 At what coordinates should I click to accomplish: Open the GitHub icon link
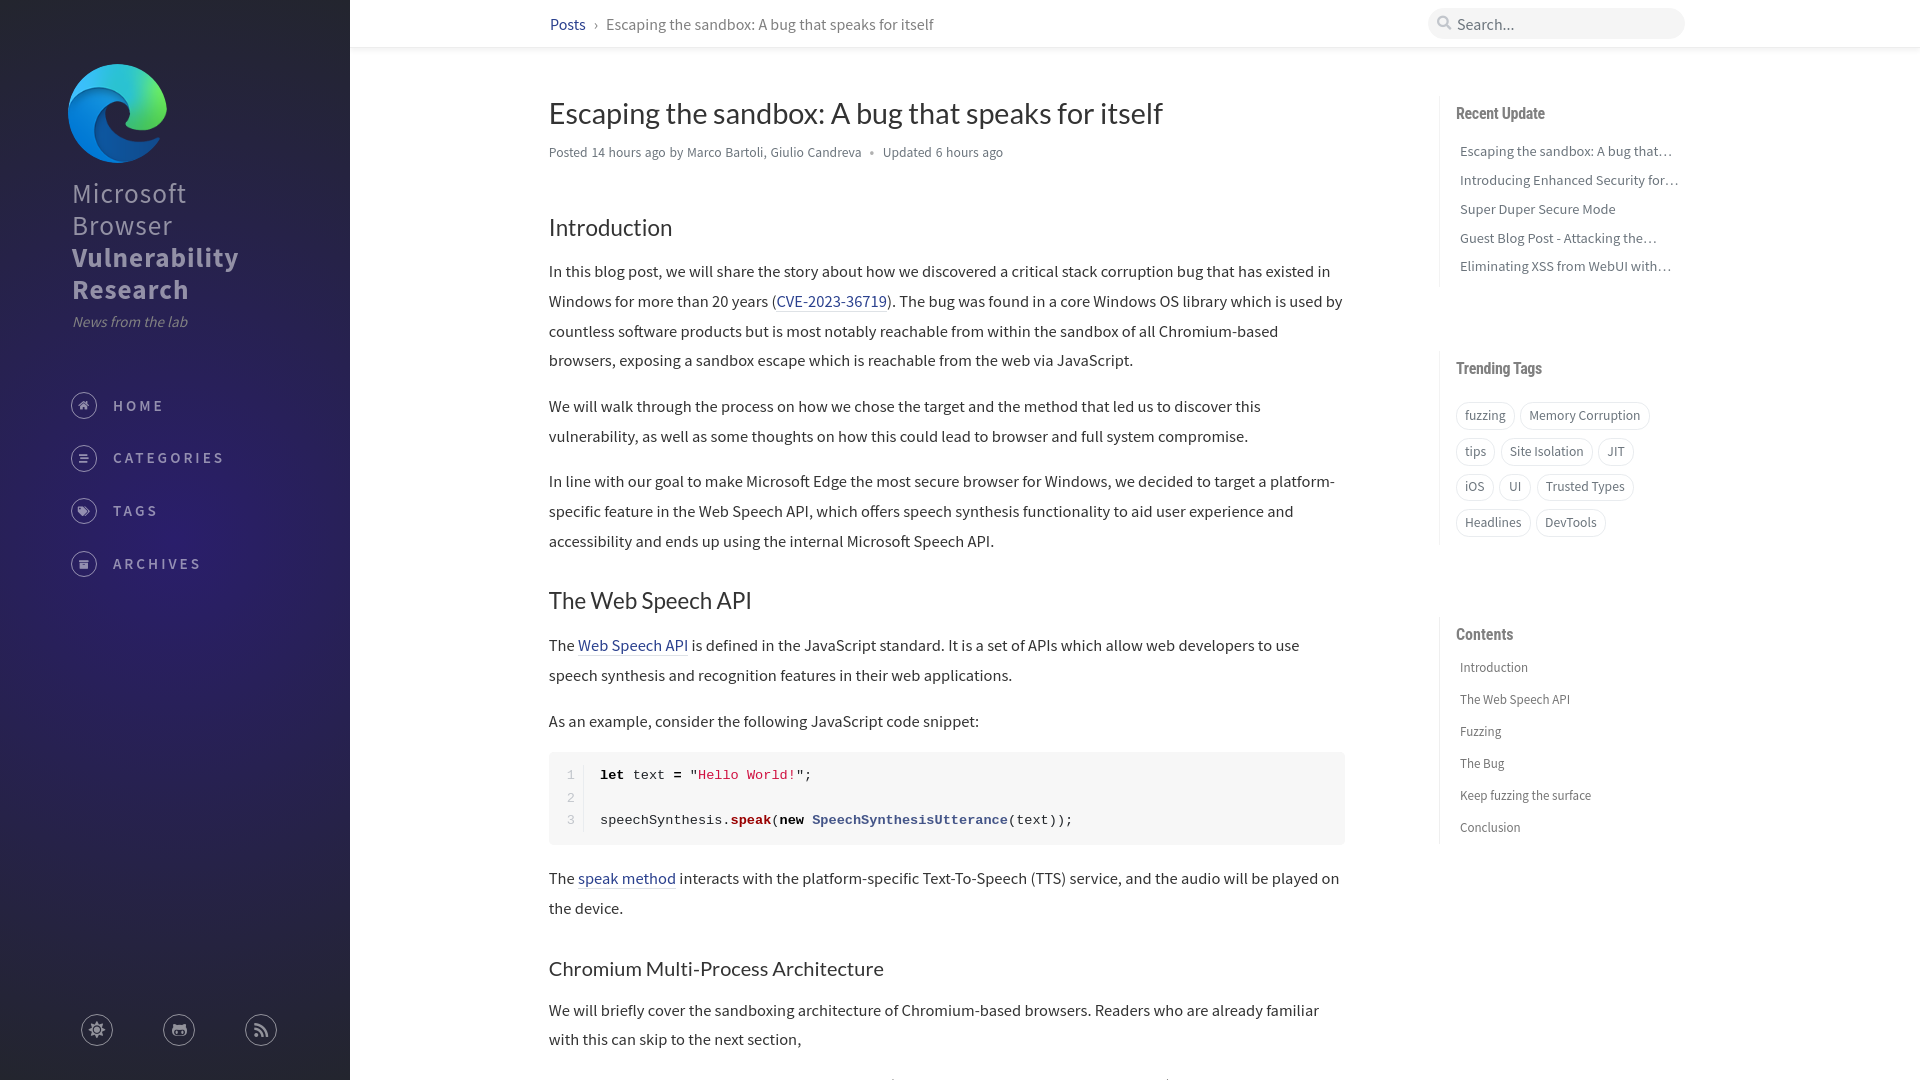point(178,1029)
